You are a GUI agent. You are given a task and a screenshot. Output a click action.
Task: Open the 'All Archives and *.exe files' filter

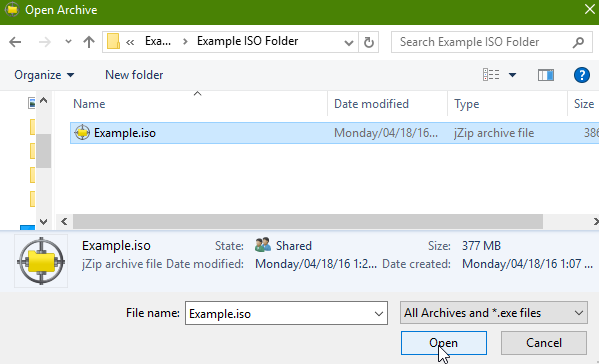click(x=494, y=313)
